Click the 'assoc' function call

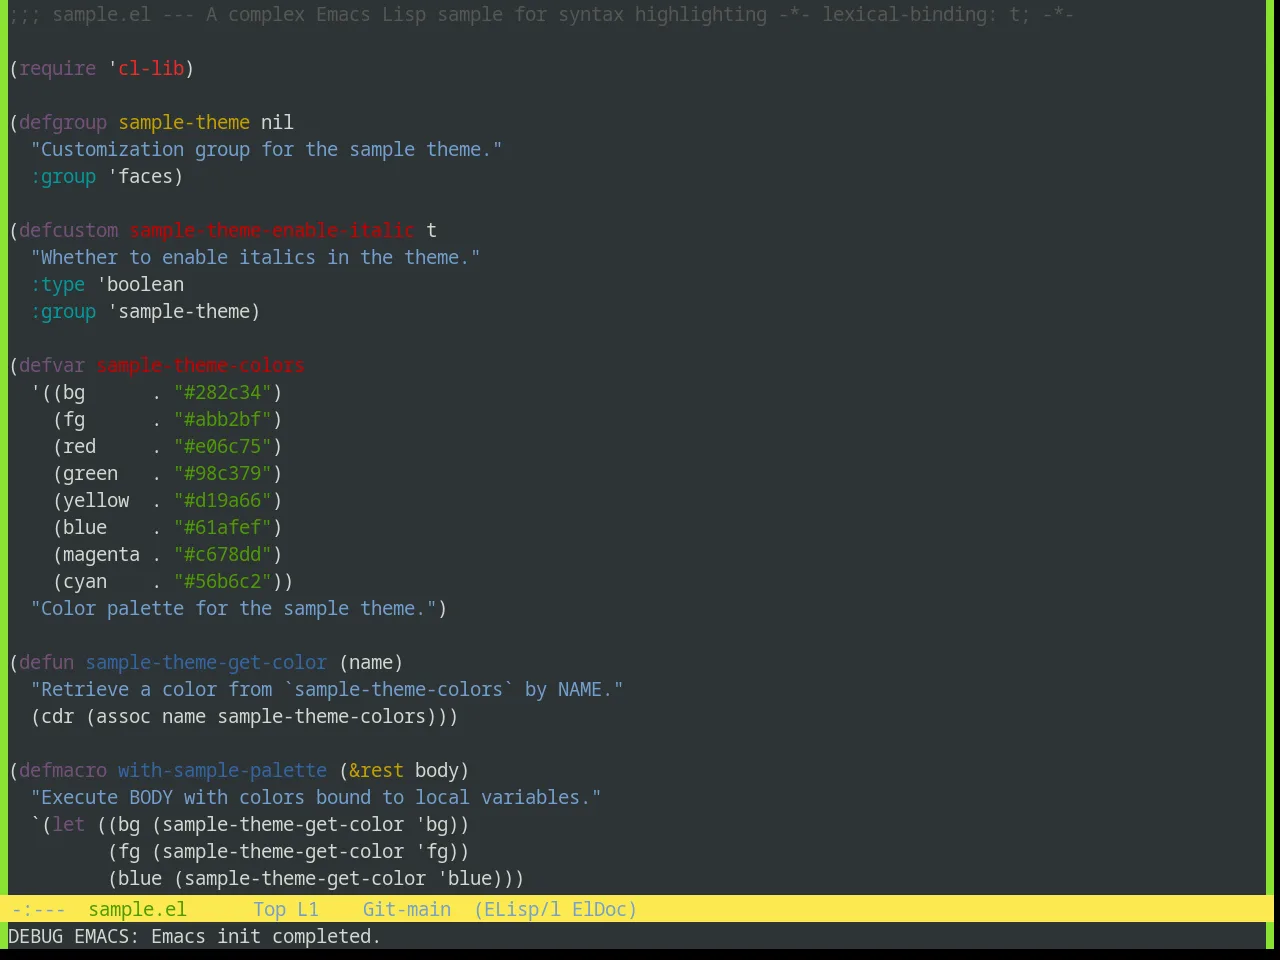tap(123, 716)
